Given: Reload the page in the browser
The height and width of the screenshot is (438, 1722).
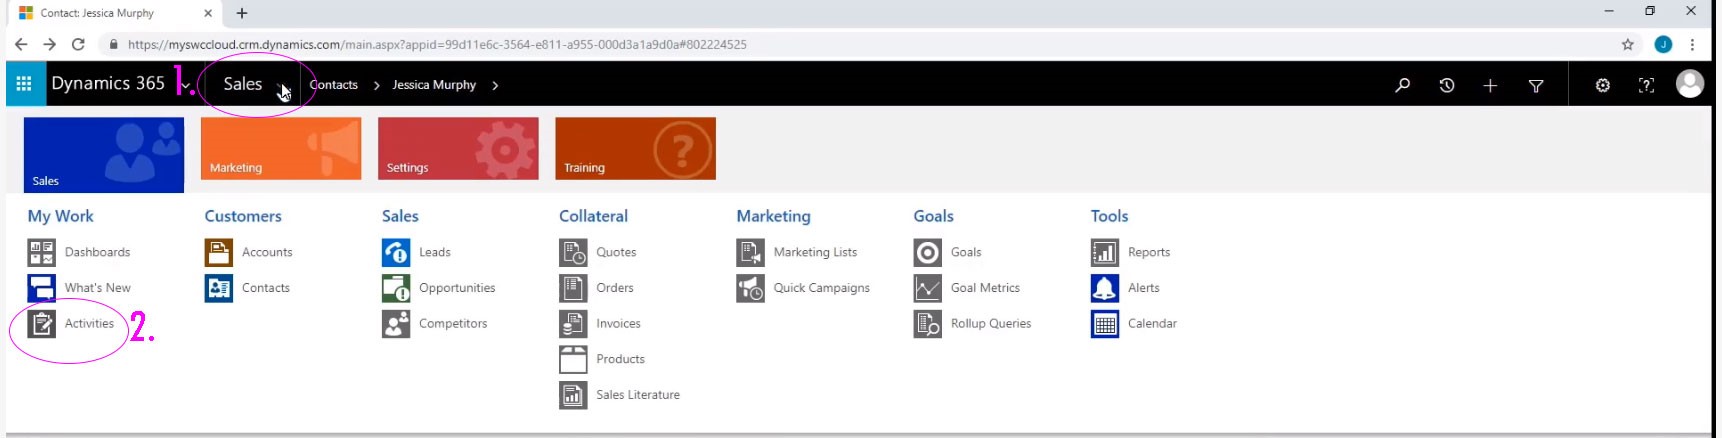Looking at the screenshot, I should coord(78,44).
